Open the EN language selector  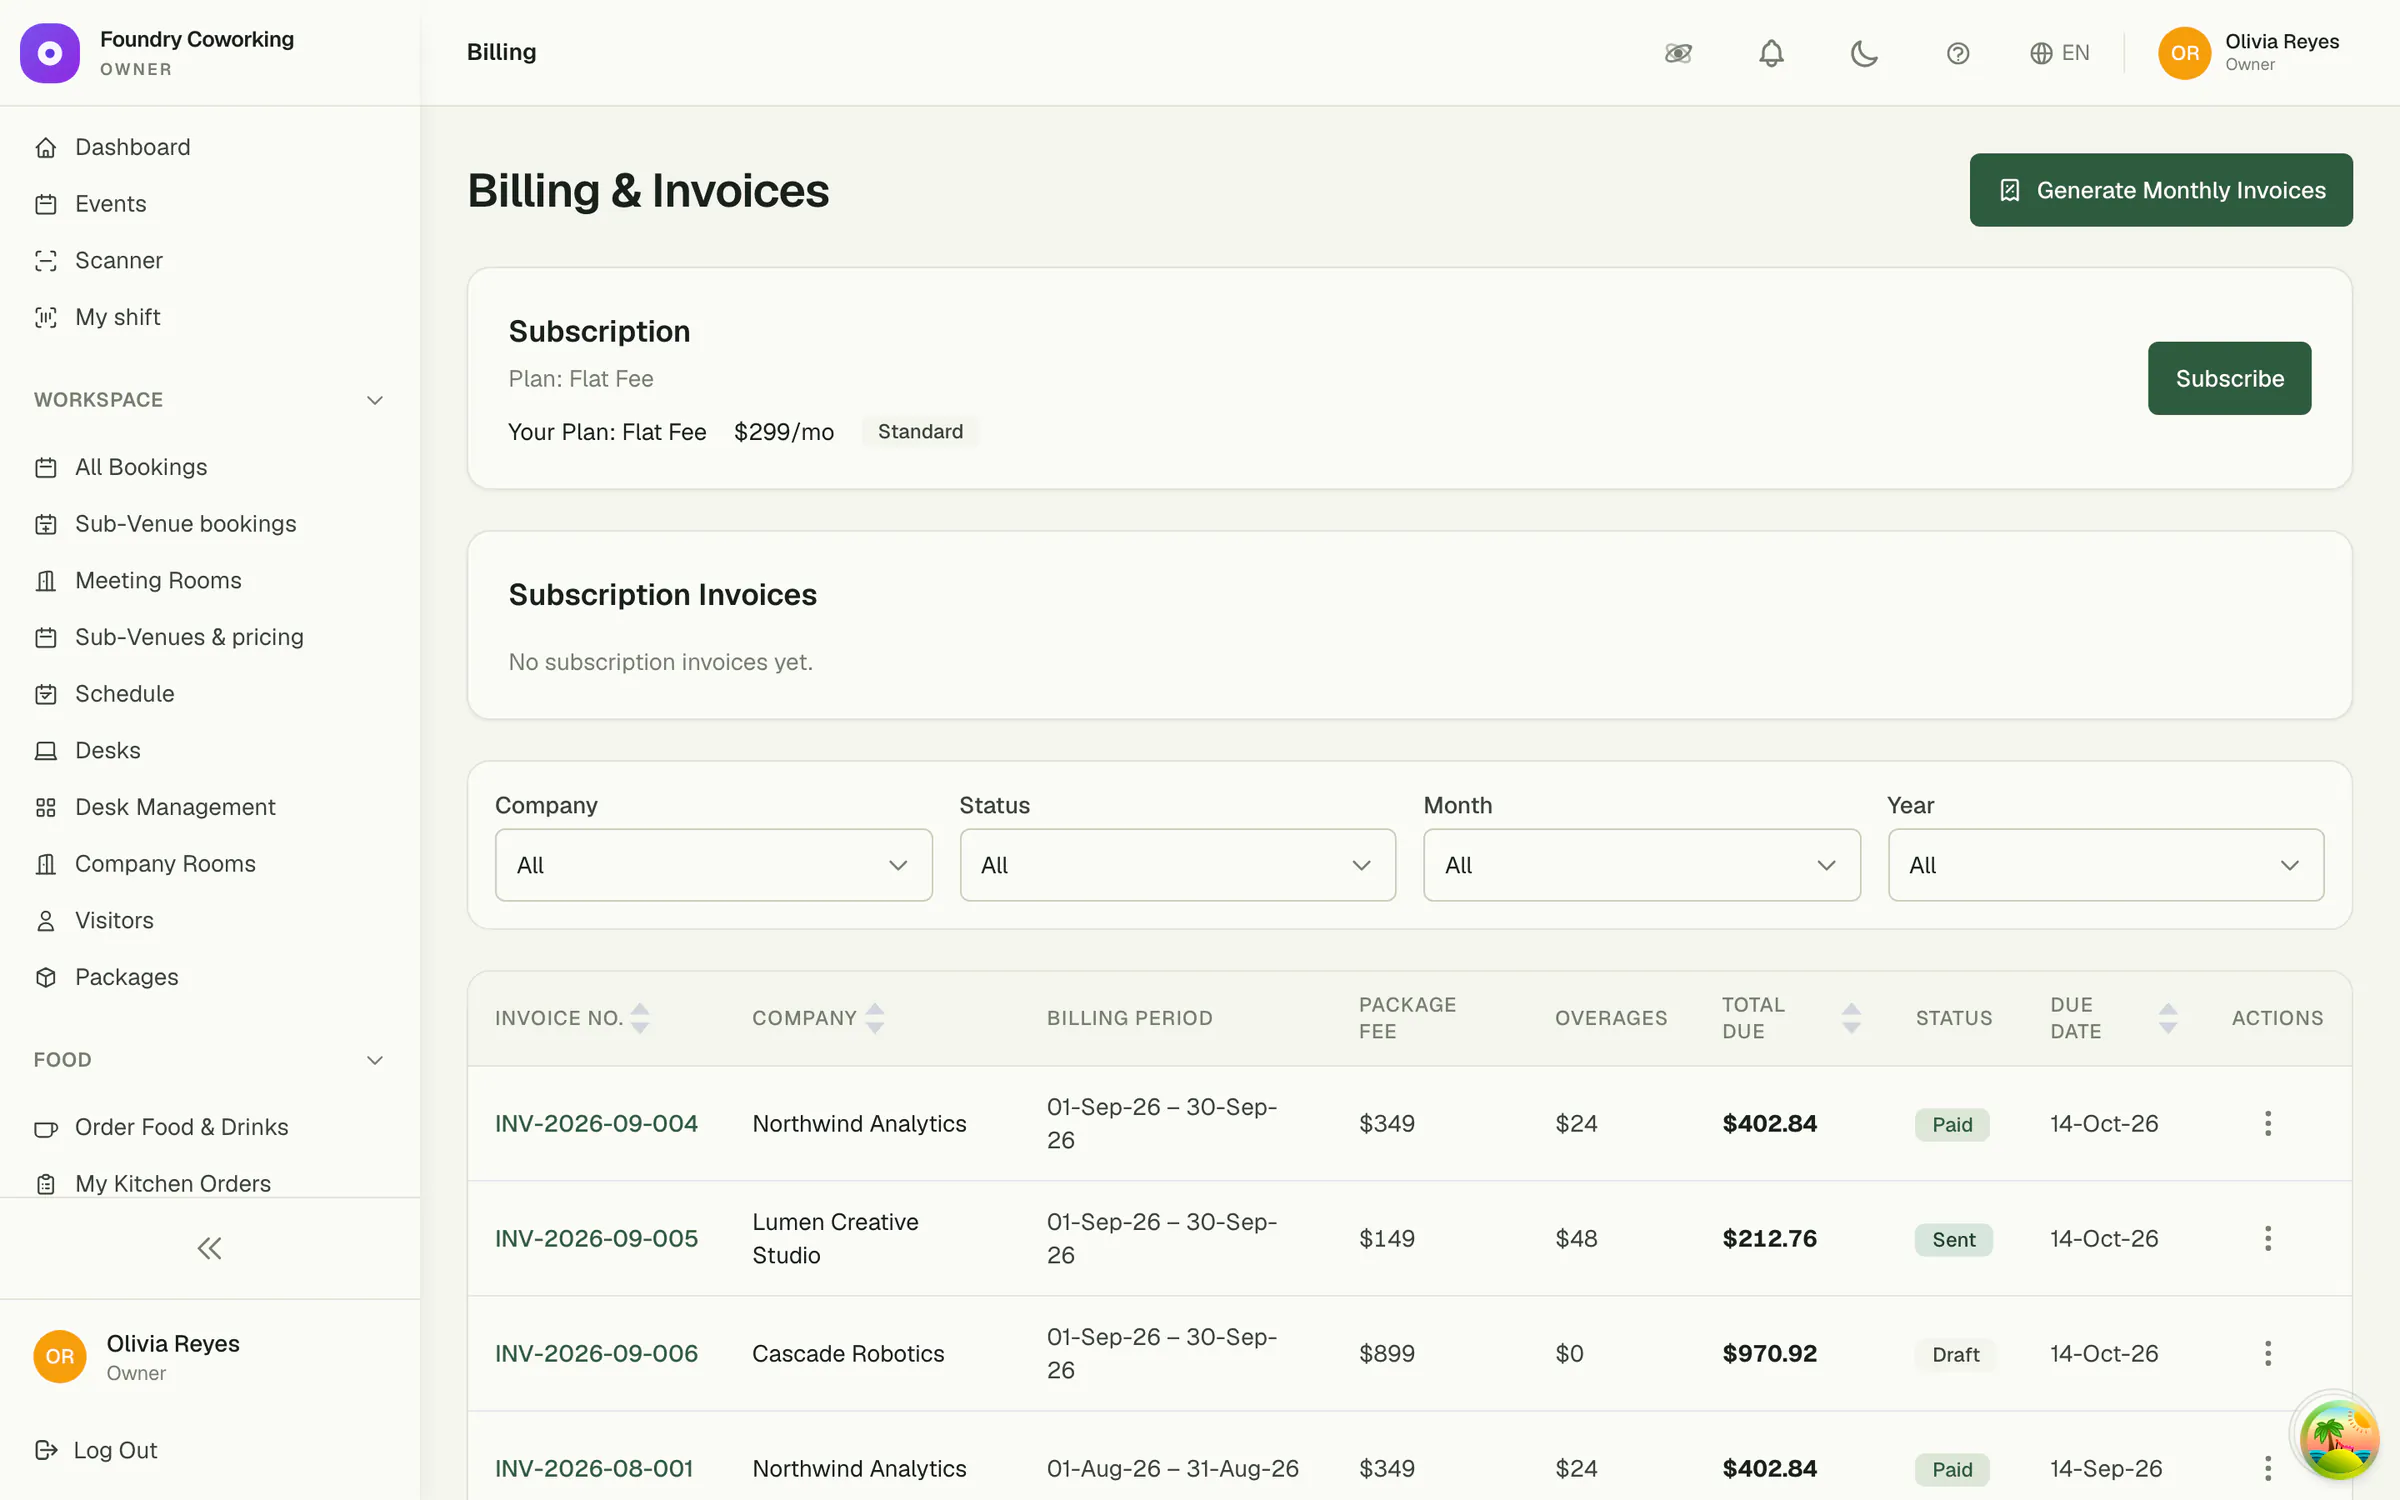click(2060, 53)
